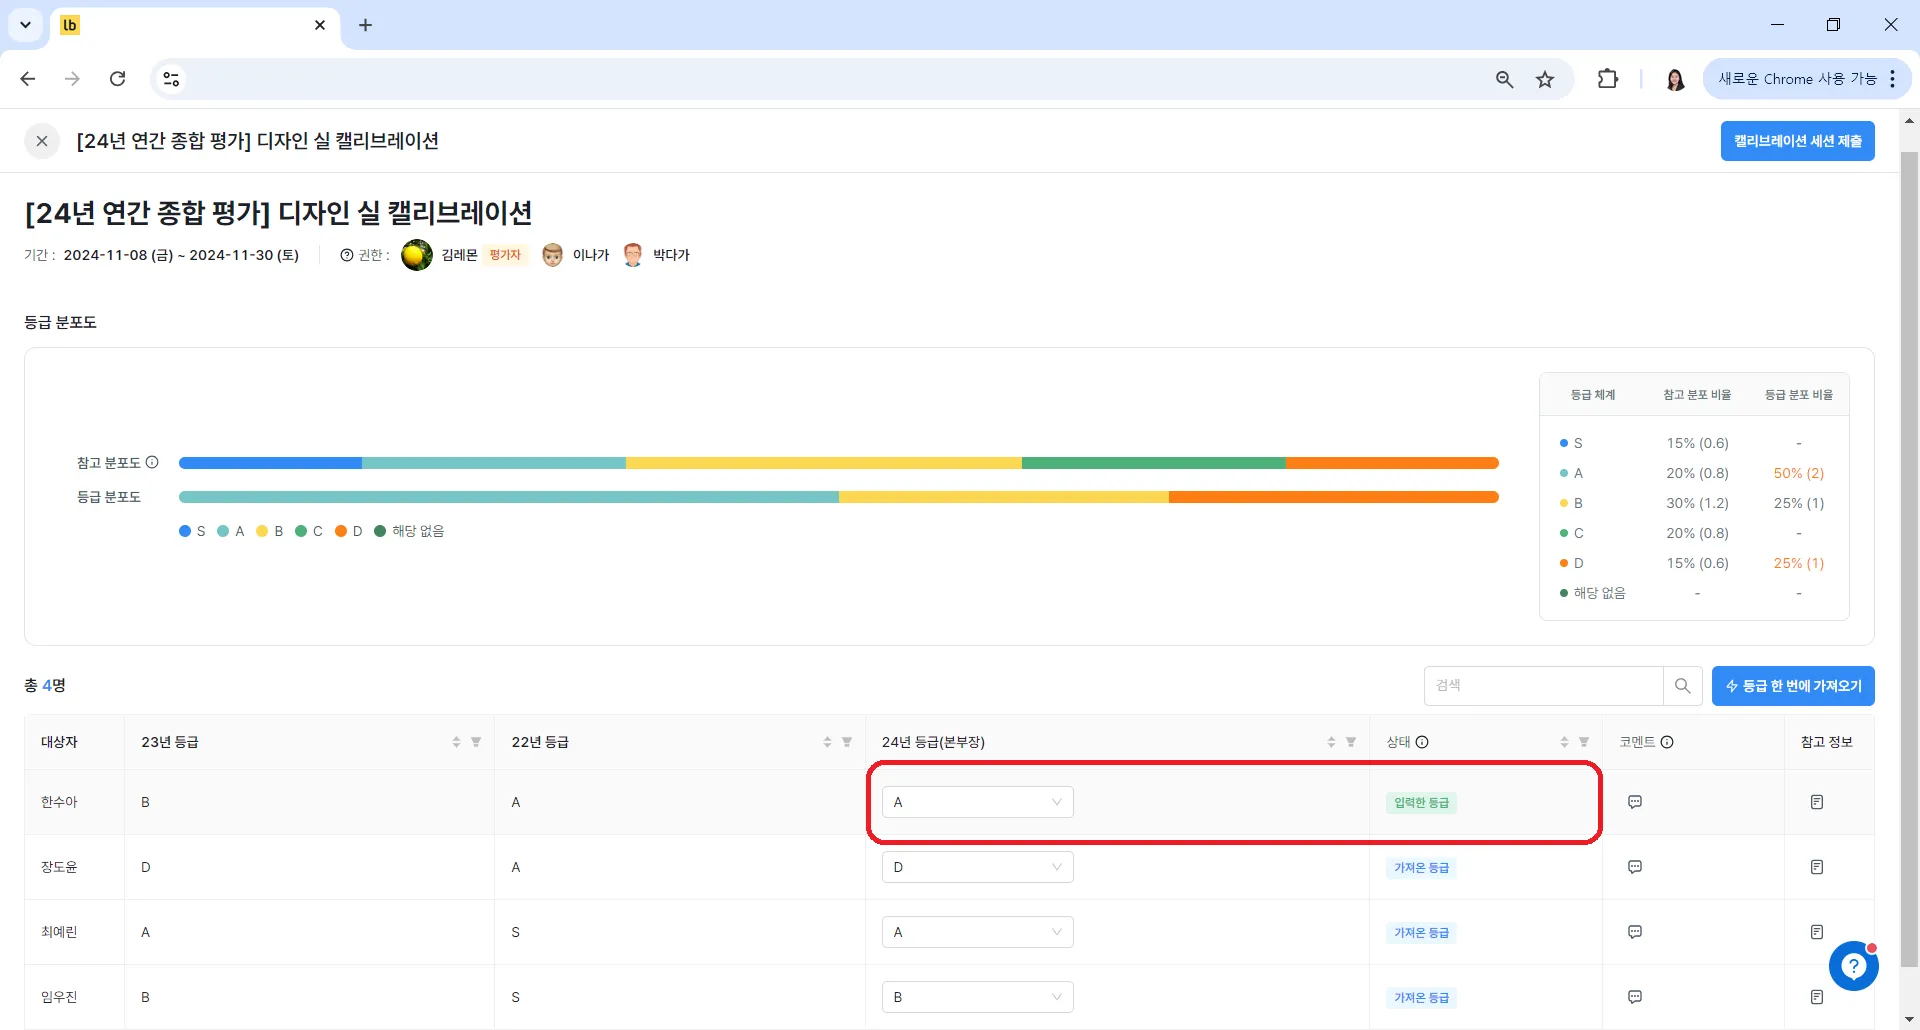
Task: Click the info icon next to 참고 분포도
Action: [152, 462]
